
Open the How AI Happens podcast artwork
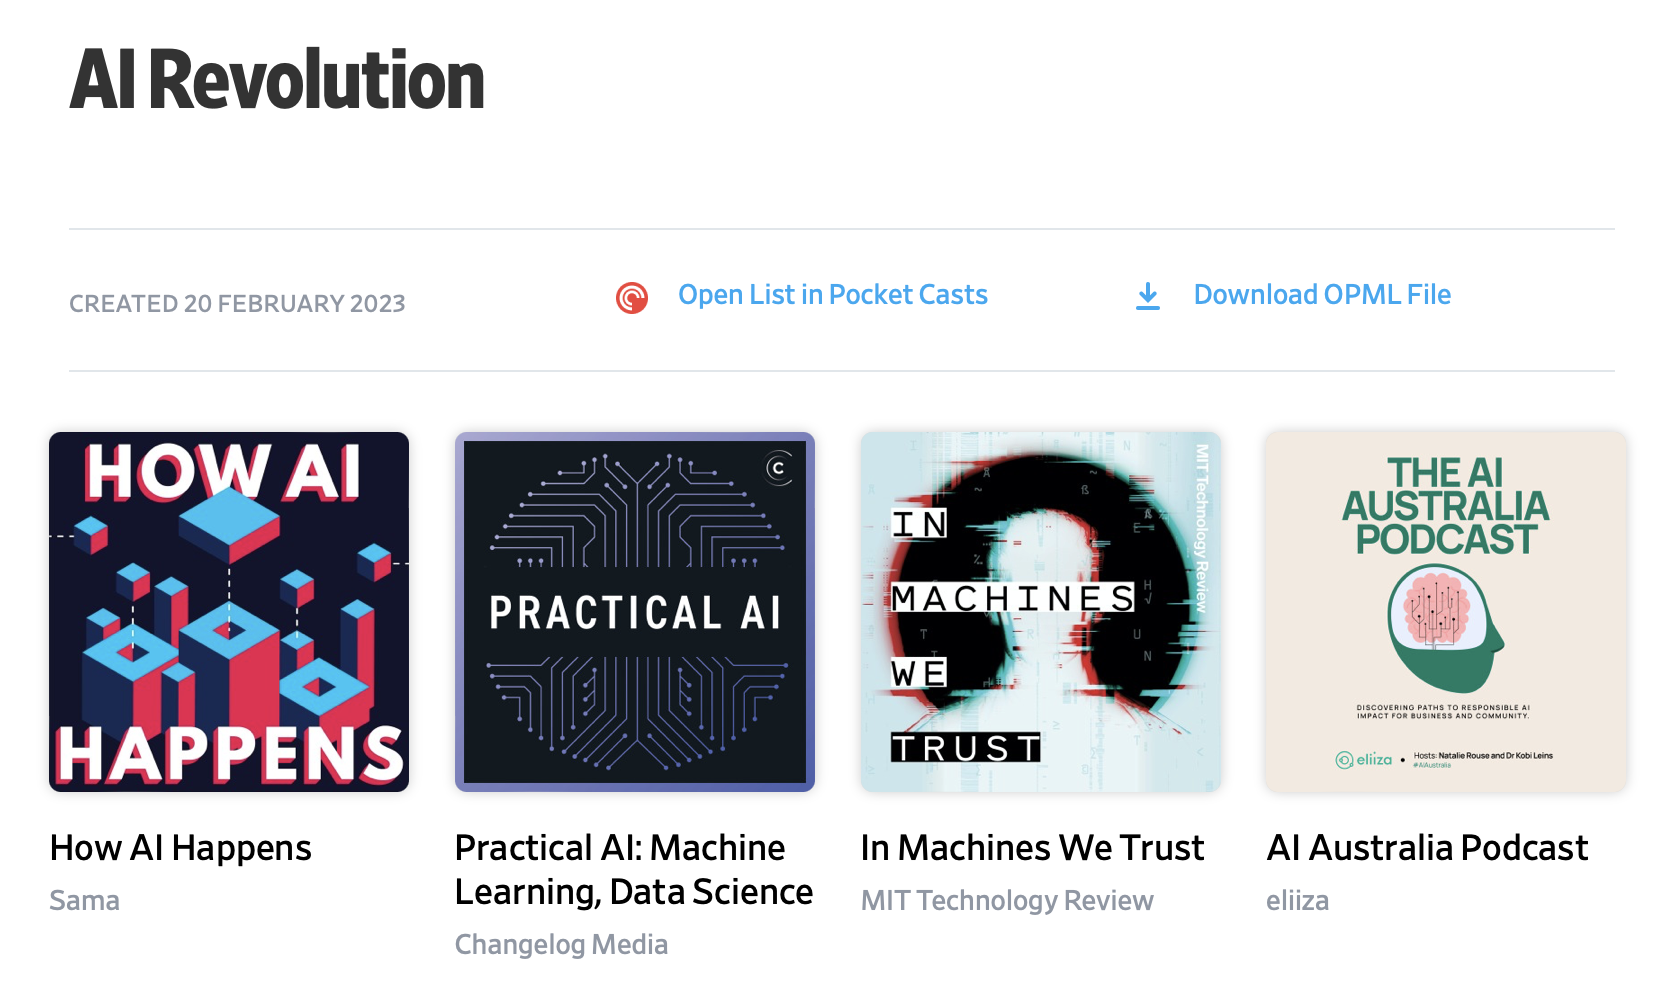[228, 611]
